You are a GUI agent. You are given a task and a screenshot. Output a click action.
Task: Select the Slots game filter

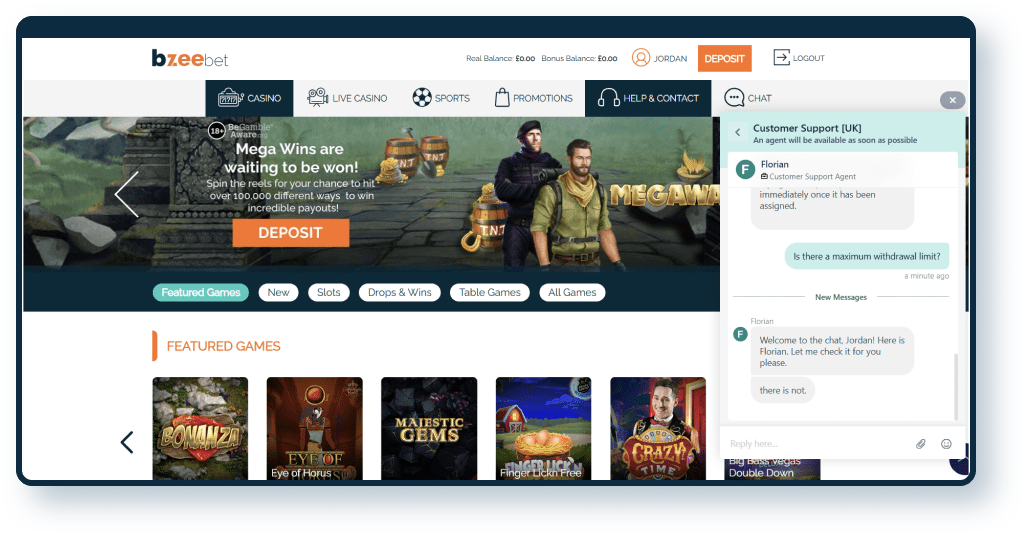point(329,292)
